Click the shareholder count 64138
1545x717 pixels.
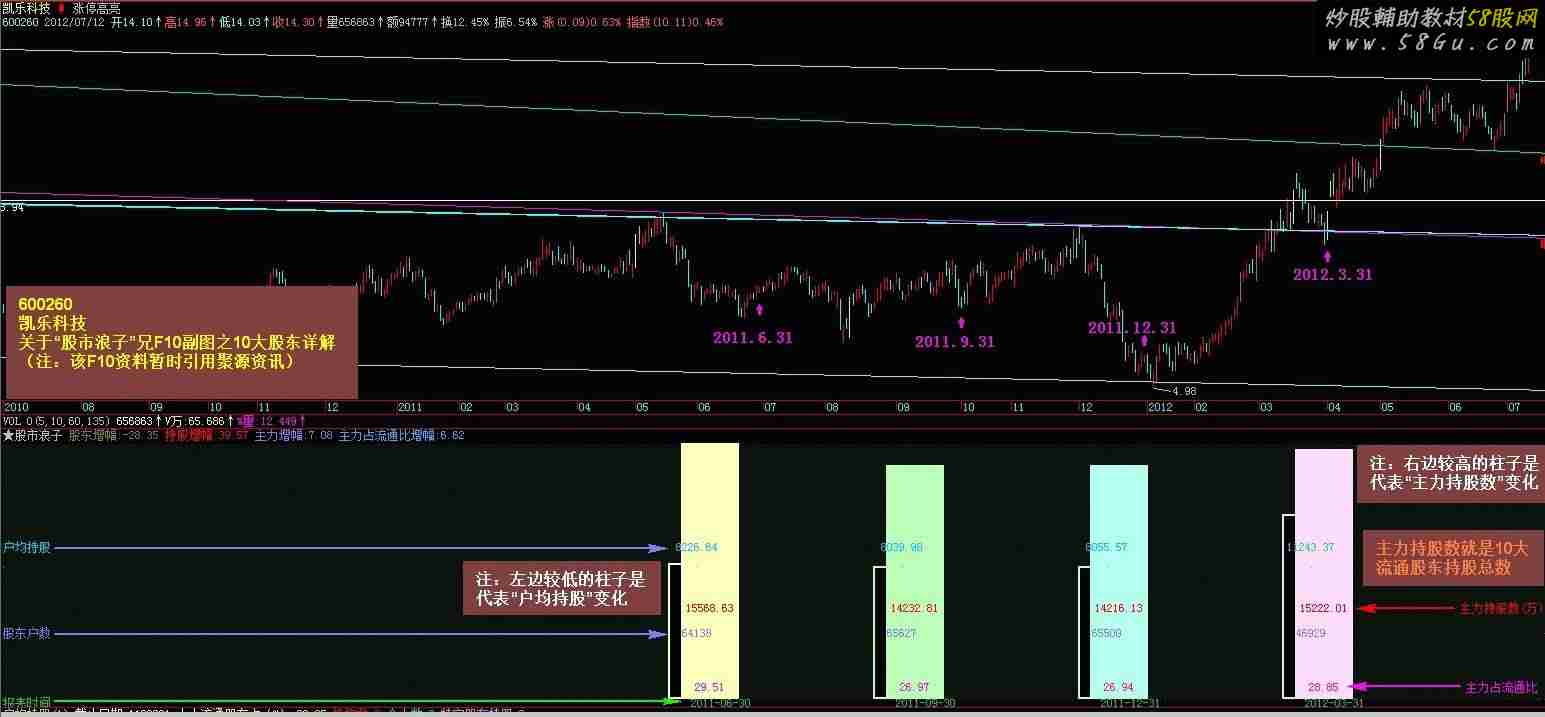click(697, 633)
